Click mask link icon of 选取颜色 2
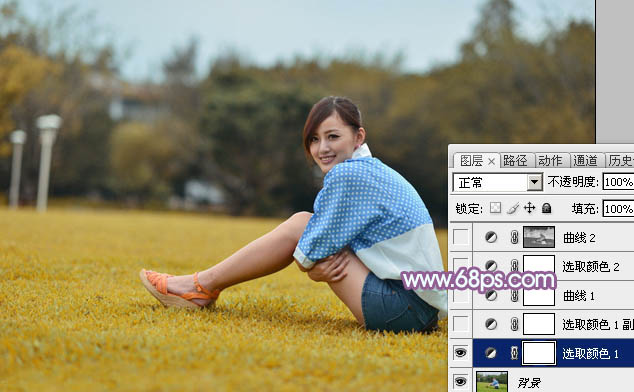The image size is (634, 392). tap(514, 266)
